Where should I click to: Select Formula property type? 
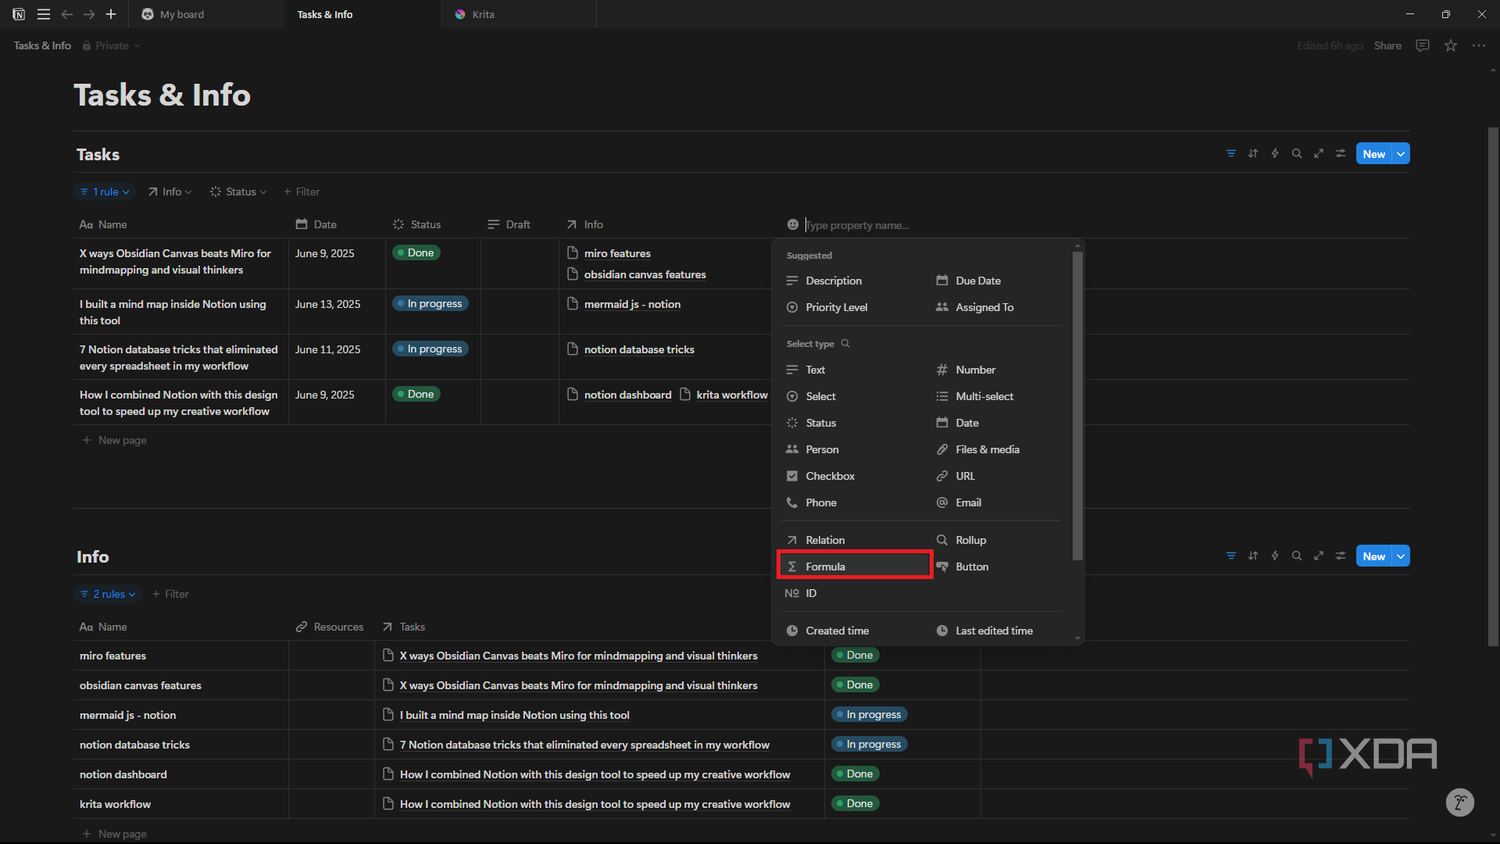854,566
